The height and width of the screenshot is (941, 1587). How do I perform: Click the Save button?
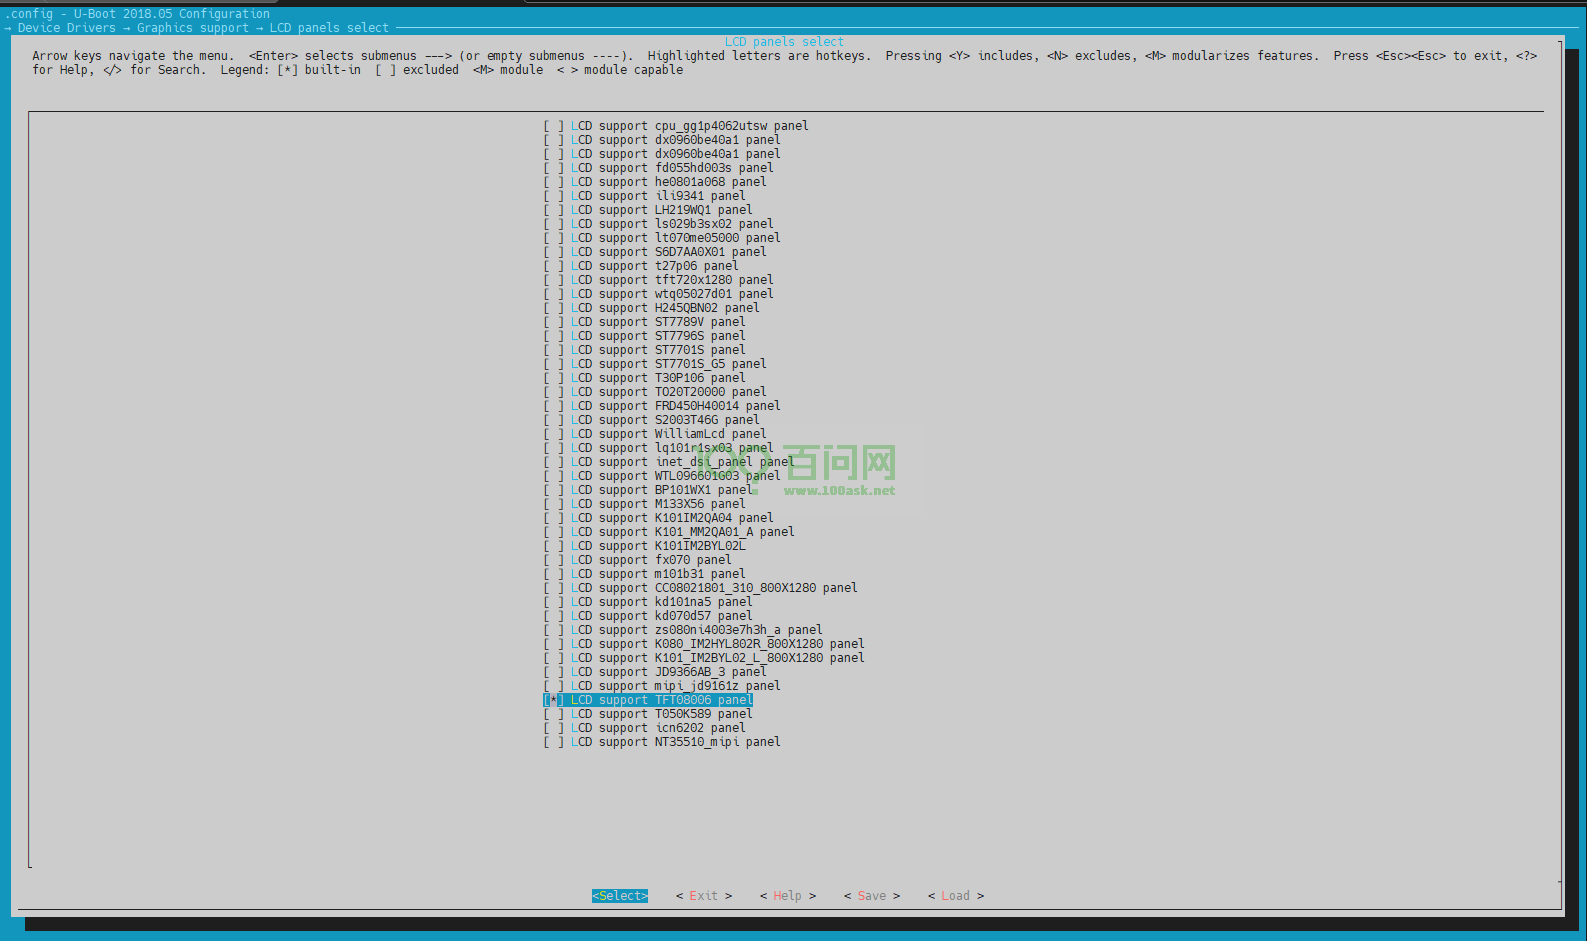click(x=871, y=896)
